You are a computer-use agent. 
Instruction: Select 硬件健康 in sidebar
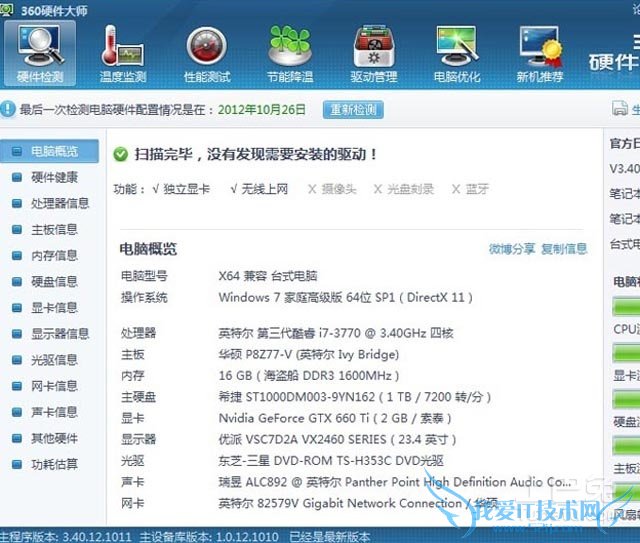click(49, 177)
